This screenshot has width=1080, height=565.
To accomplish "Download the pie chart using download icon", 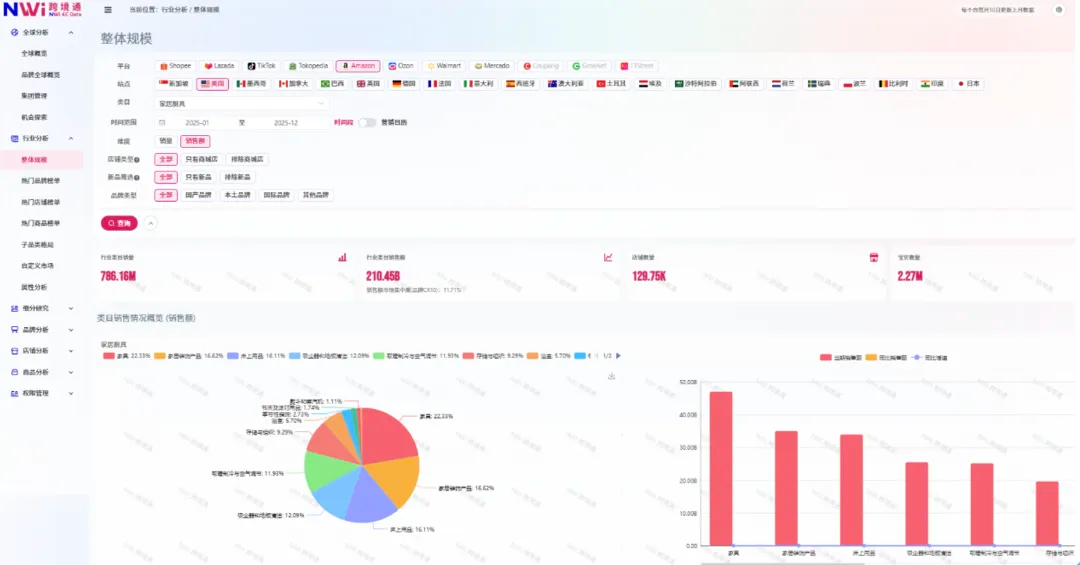I will [611, 376].
